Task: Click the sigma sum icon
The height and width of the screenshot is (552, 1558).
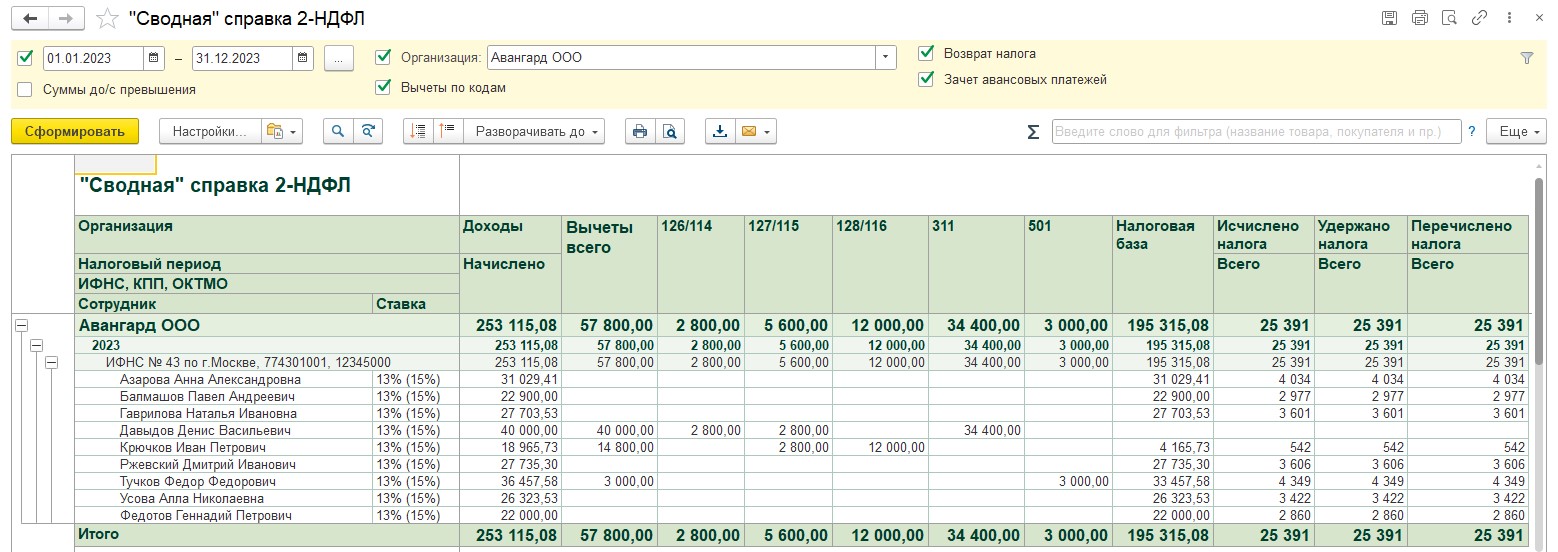Action: pyautogui.click(x=1033, y=132)
